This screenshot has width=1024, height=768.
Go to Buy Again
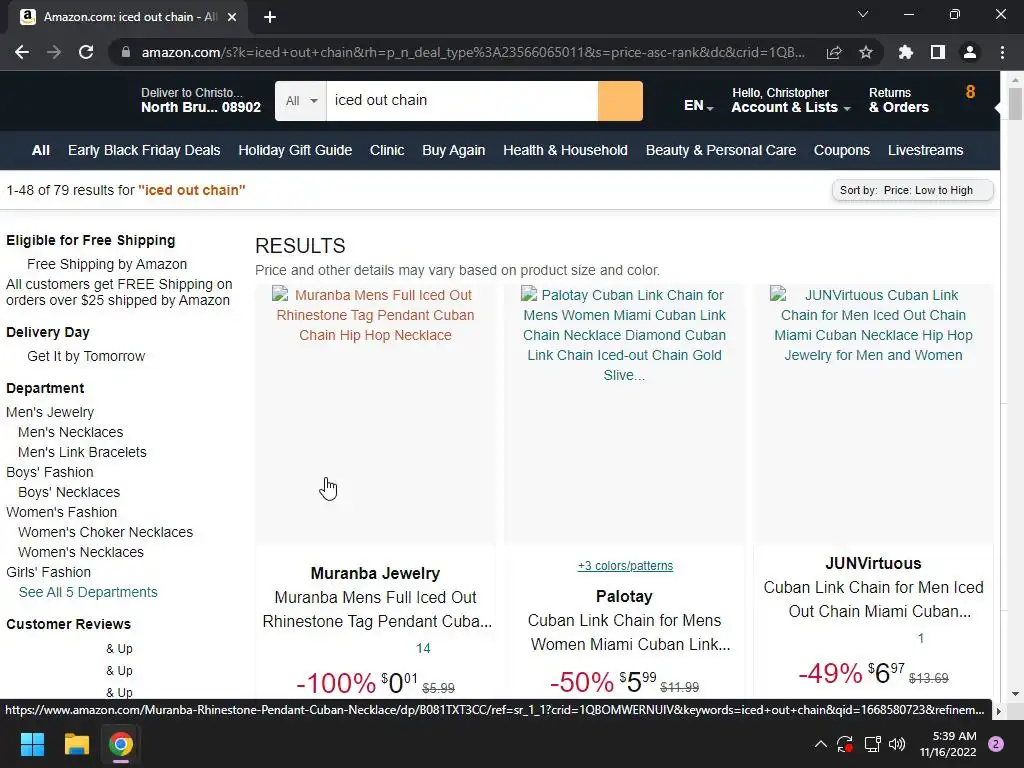[454, 150]
